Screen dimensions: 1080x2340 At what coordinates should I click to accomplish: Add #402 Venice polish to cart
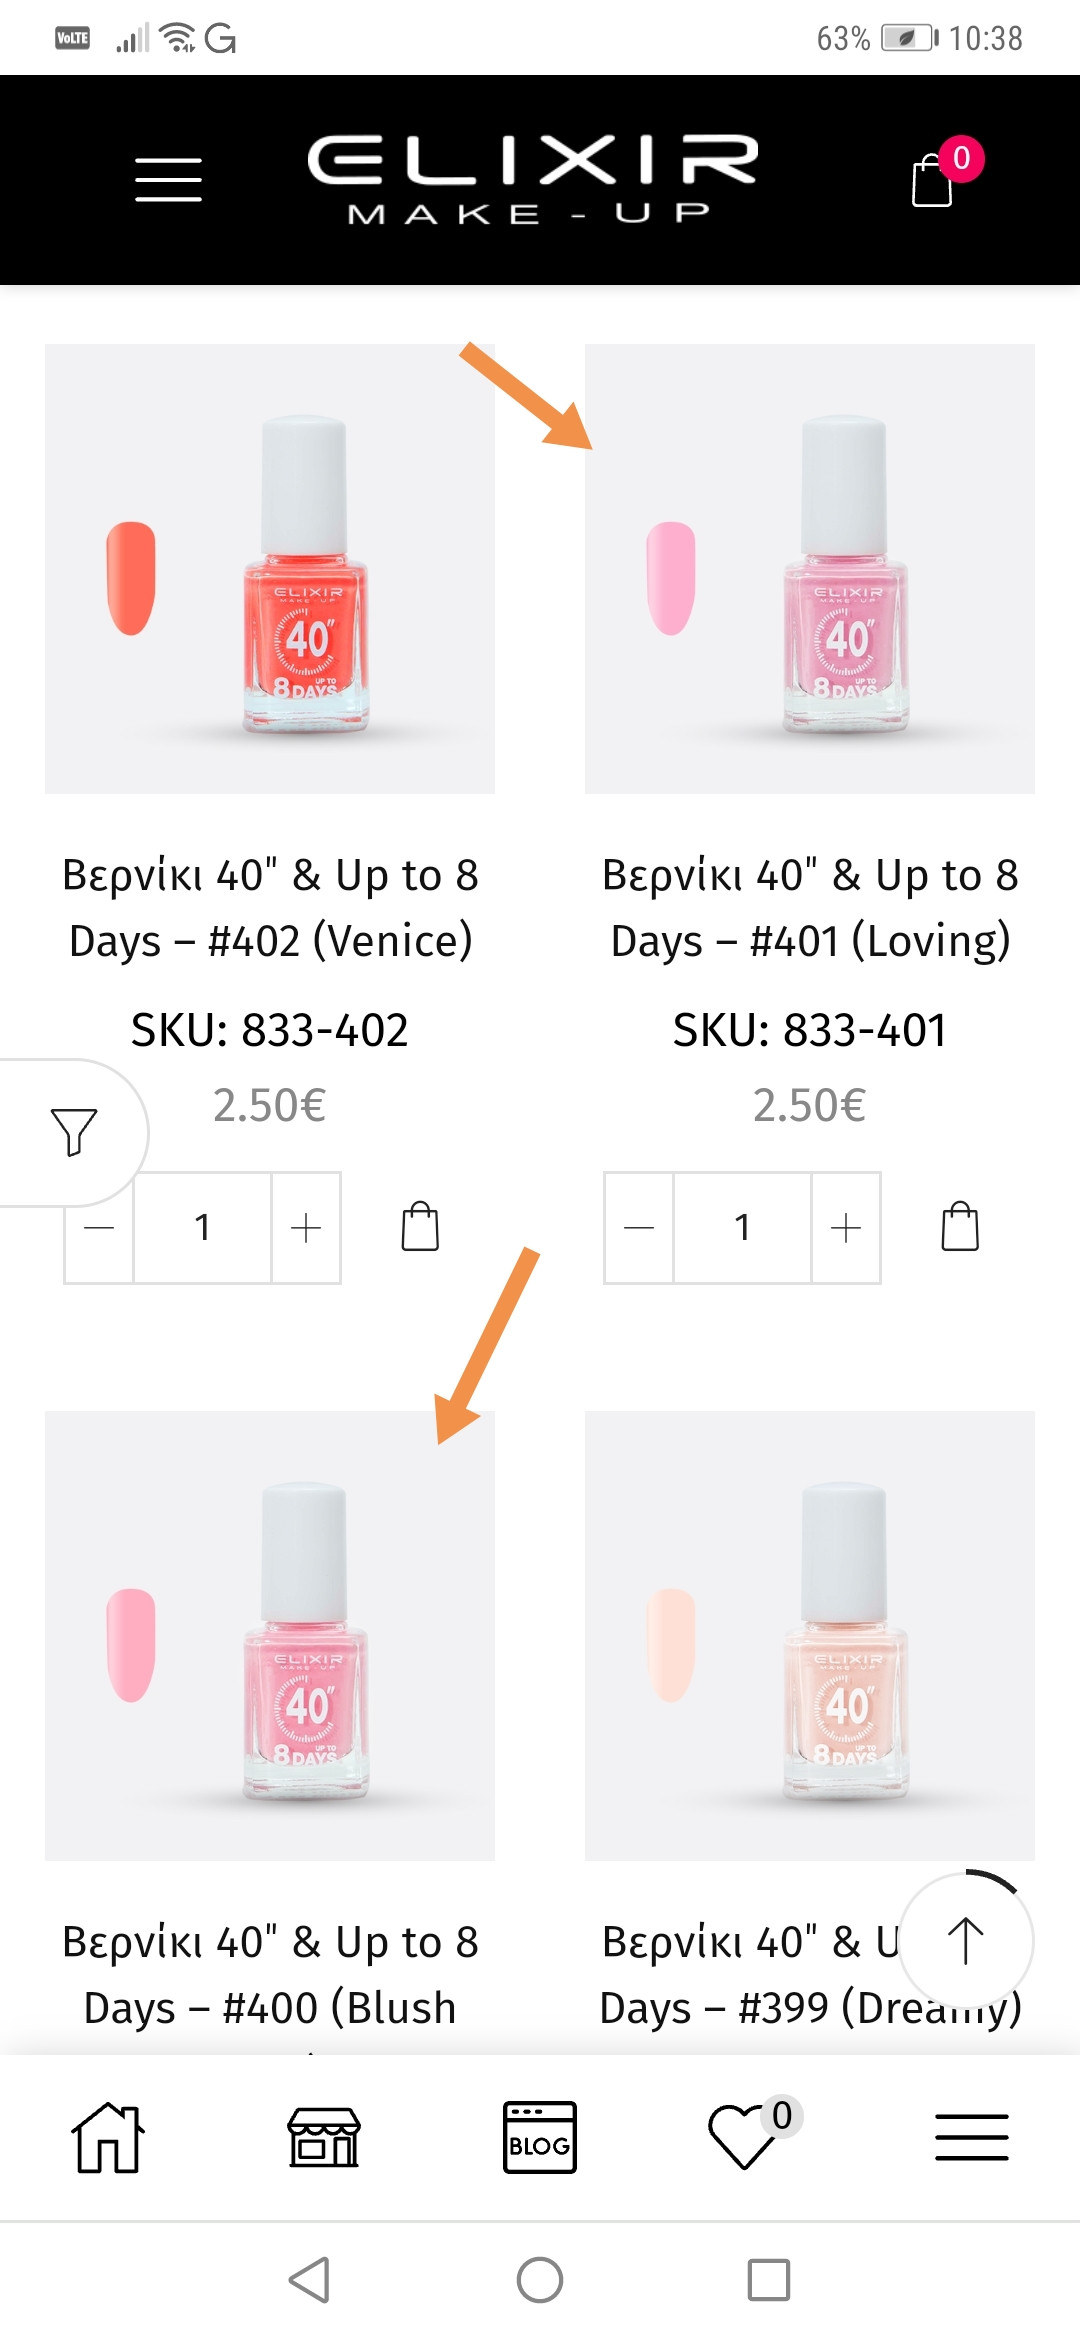tap(420, 1227)
